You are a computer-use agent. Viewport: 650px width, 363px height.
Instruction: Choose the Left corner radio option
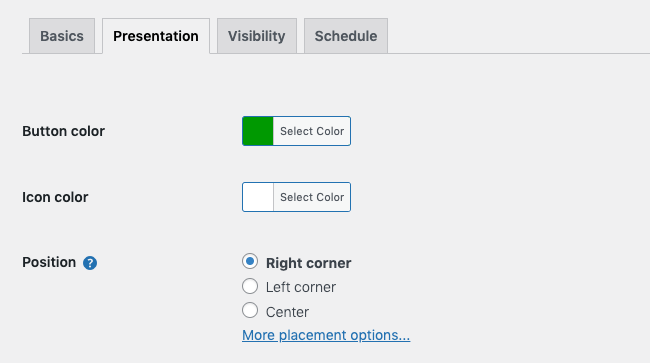click(250, 286)
